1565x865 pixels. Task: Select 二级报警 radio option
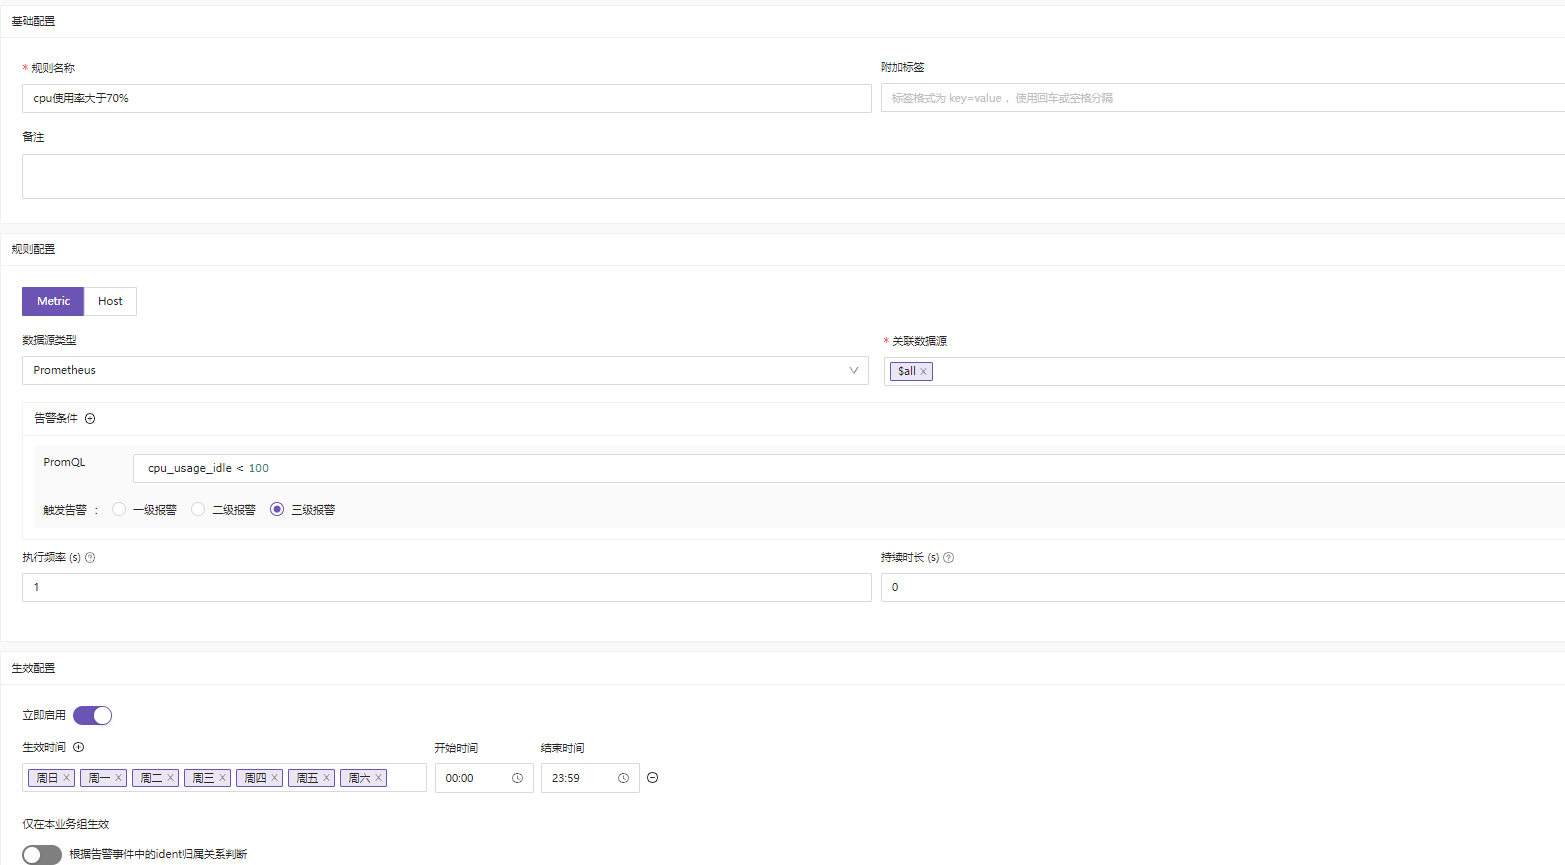coord(198,509)
